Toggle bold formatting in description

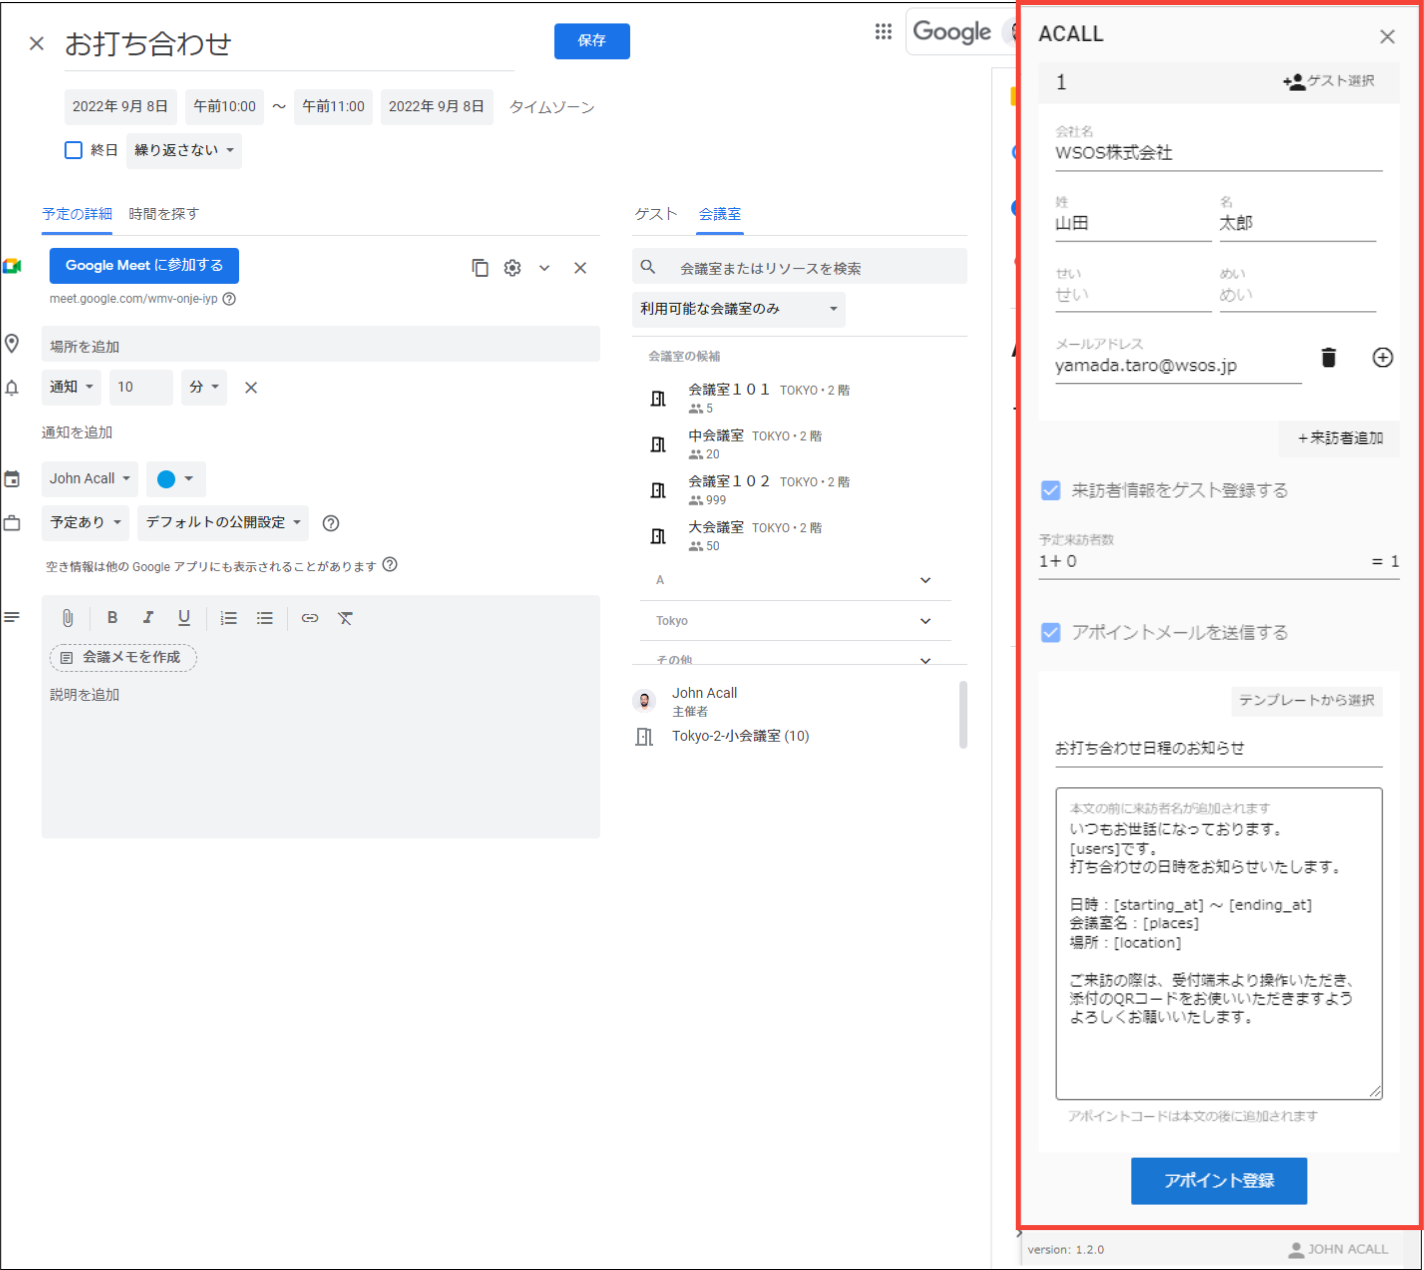coord(112,618)
